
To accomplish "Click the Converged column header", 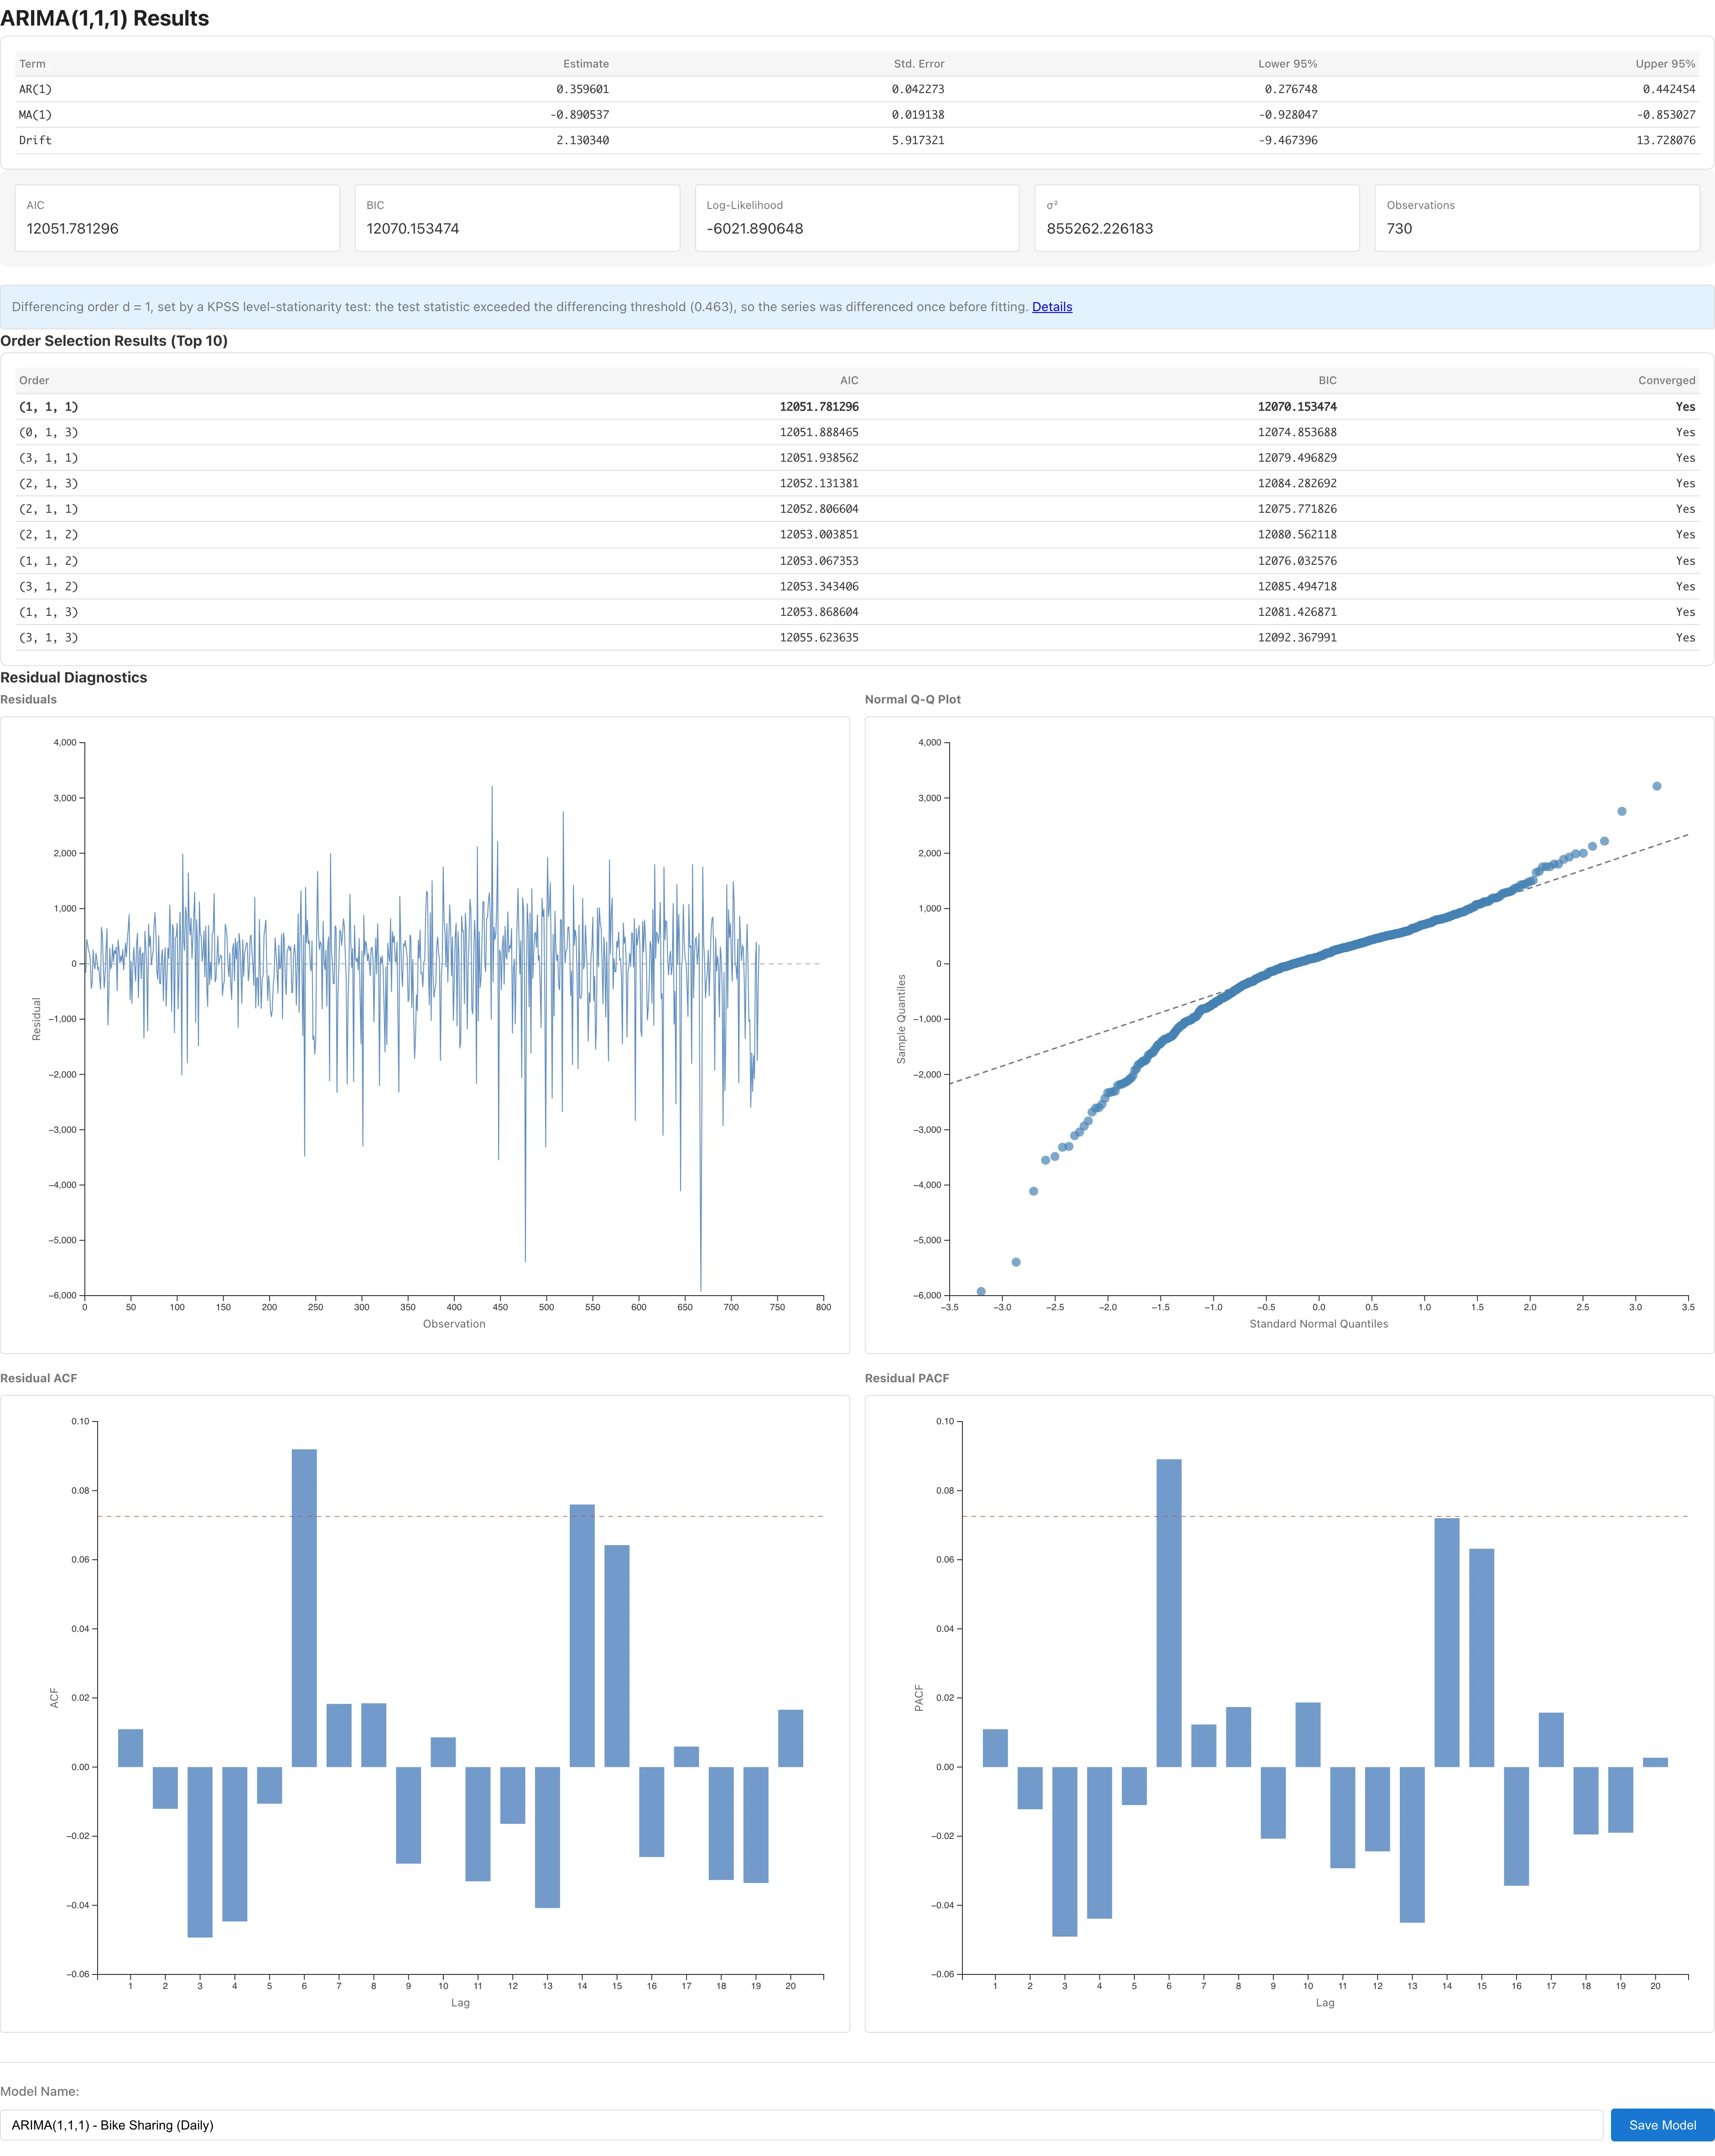I will pyautogui.click(x=1666, y=380).
